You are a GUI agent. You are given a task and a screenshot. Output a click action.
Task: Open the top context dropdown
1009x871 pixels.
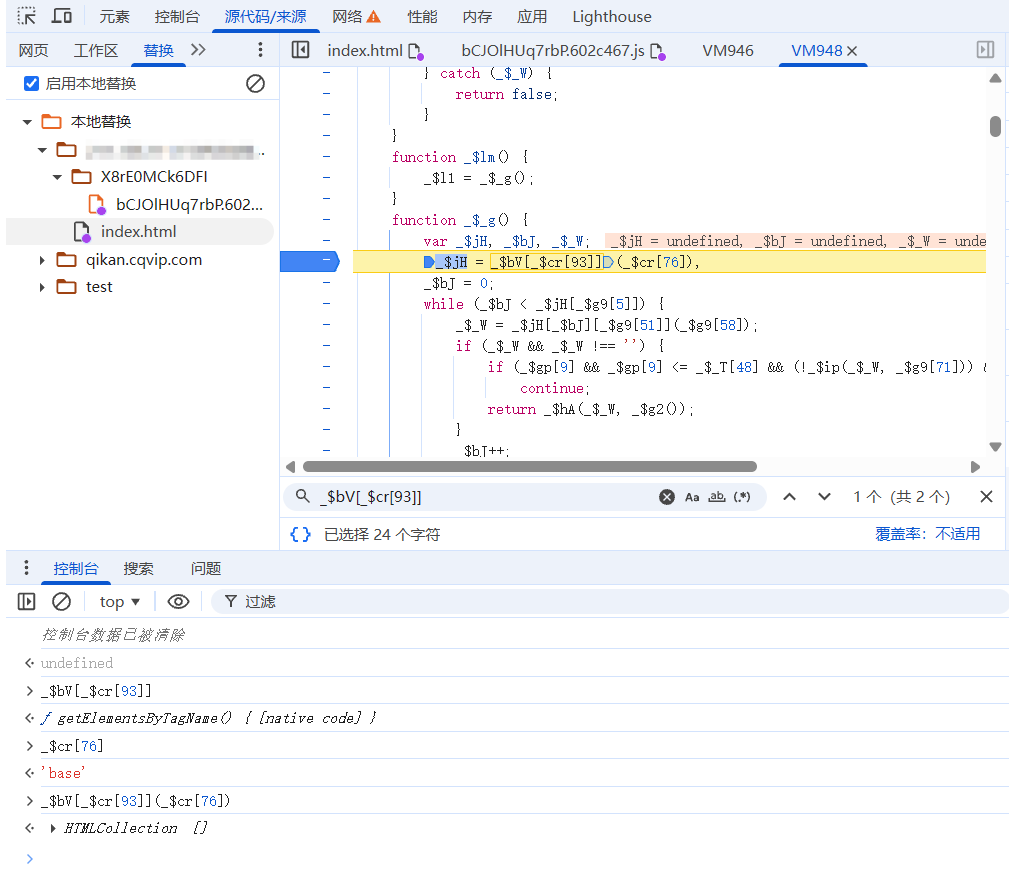click(x=120, y=601)
